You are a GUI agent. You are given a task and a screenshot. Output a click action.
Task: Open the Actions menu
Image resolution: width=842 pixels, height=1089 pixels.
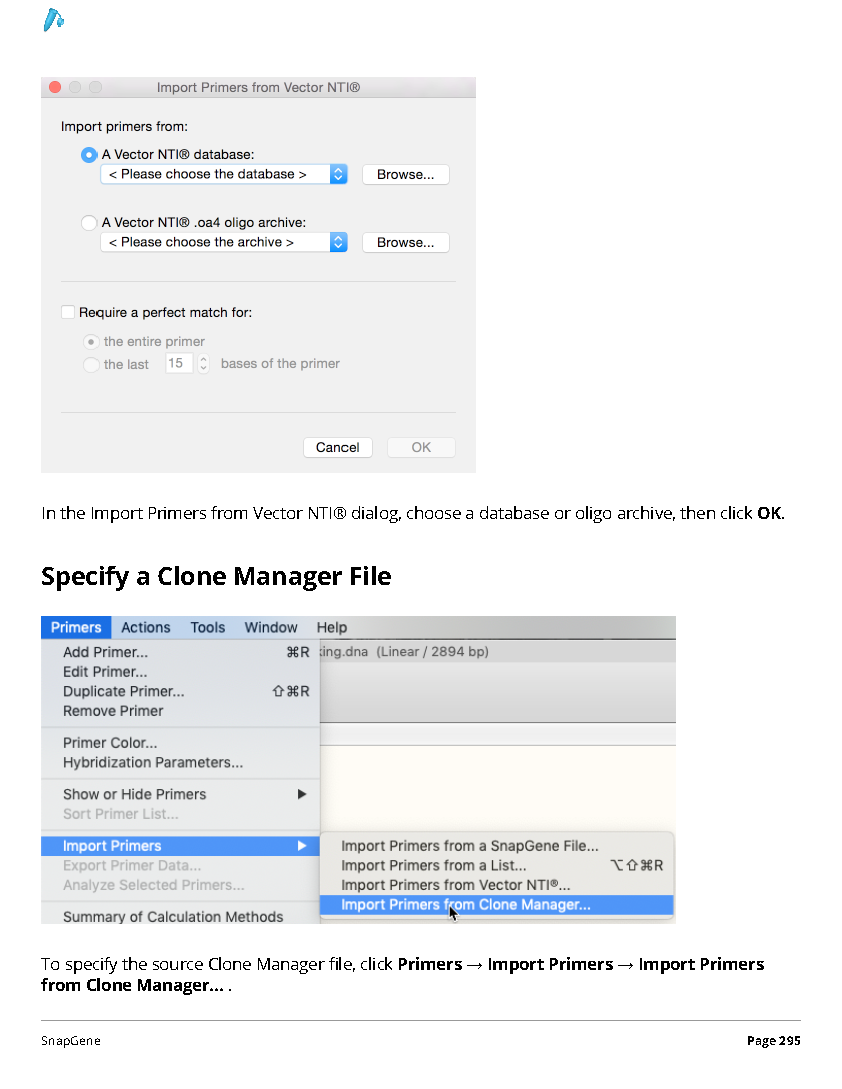(146, 627)
